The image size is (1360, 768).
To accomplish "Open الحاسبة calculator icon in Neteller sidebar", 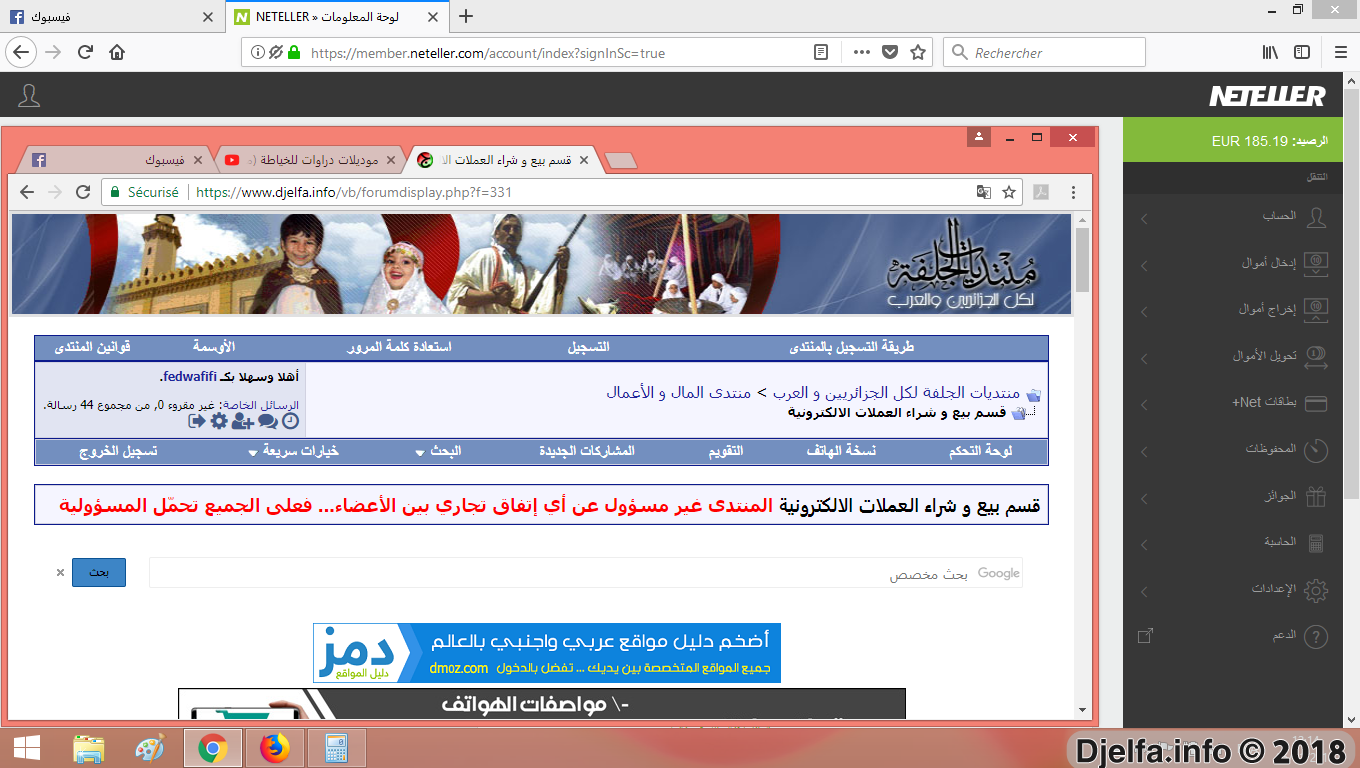I will tap(1316, 543).
